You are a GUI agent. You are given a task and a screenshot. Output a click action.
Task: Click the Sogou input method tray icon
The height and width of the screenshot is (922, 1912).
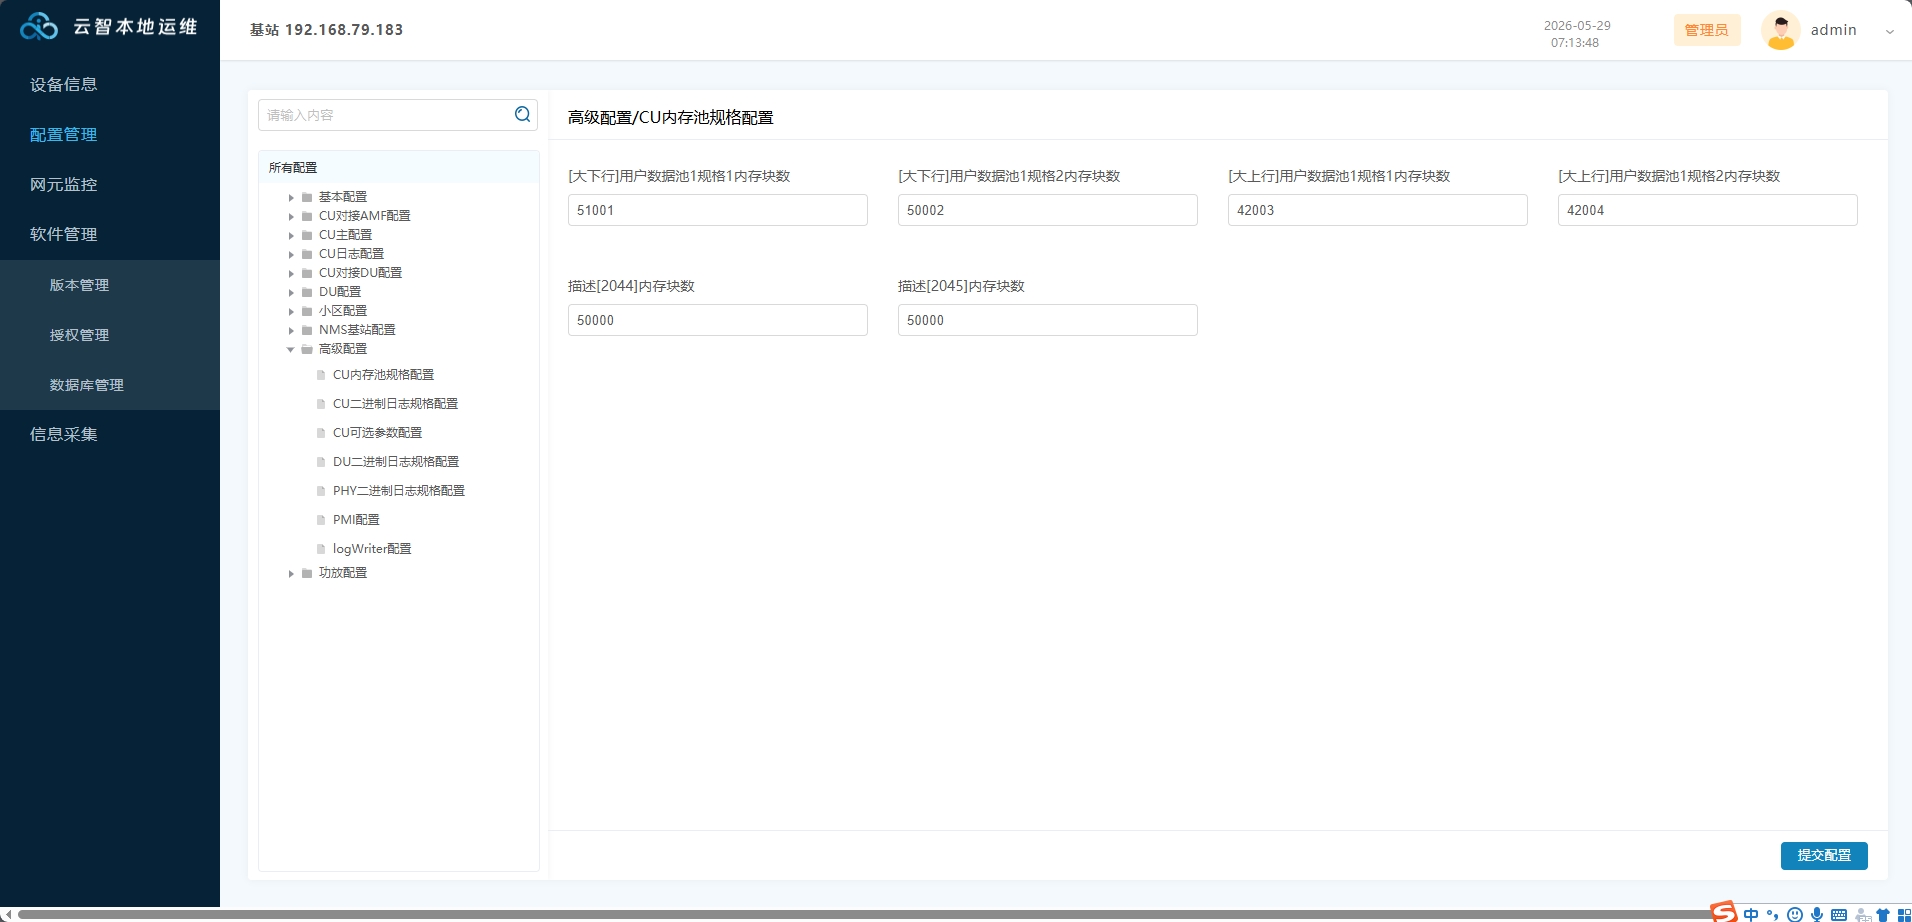[1723, 911]
